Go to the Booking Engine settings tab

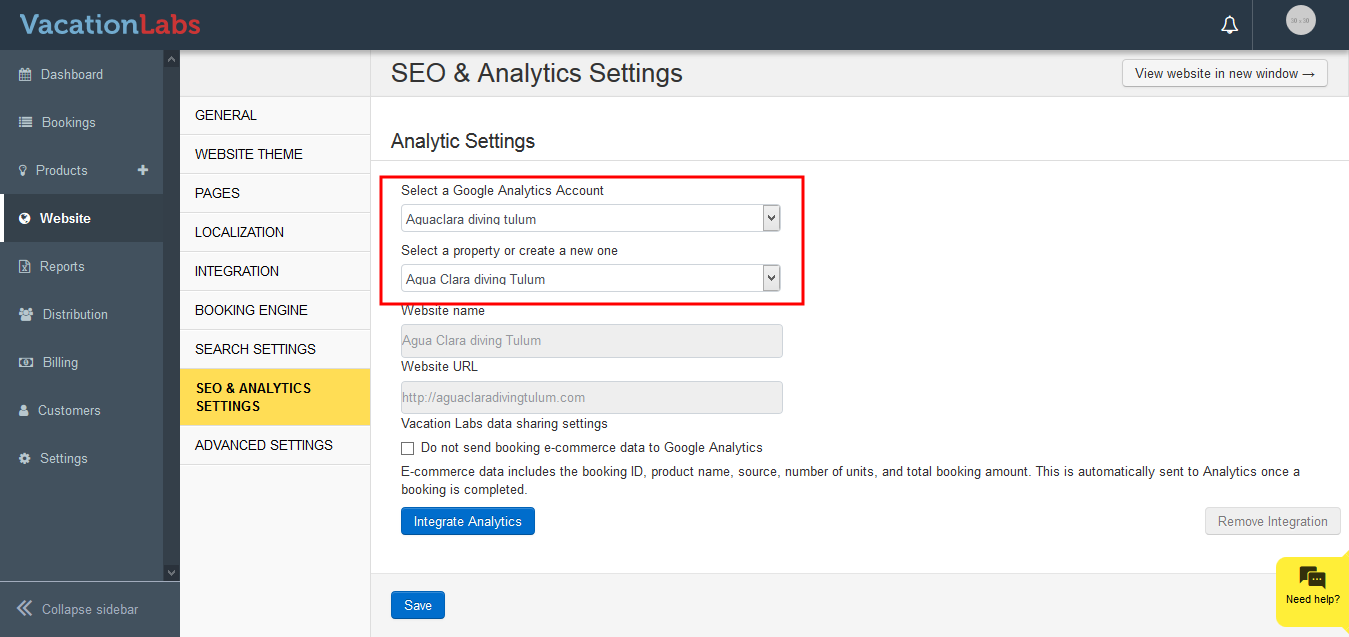pos(251,310)
